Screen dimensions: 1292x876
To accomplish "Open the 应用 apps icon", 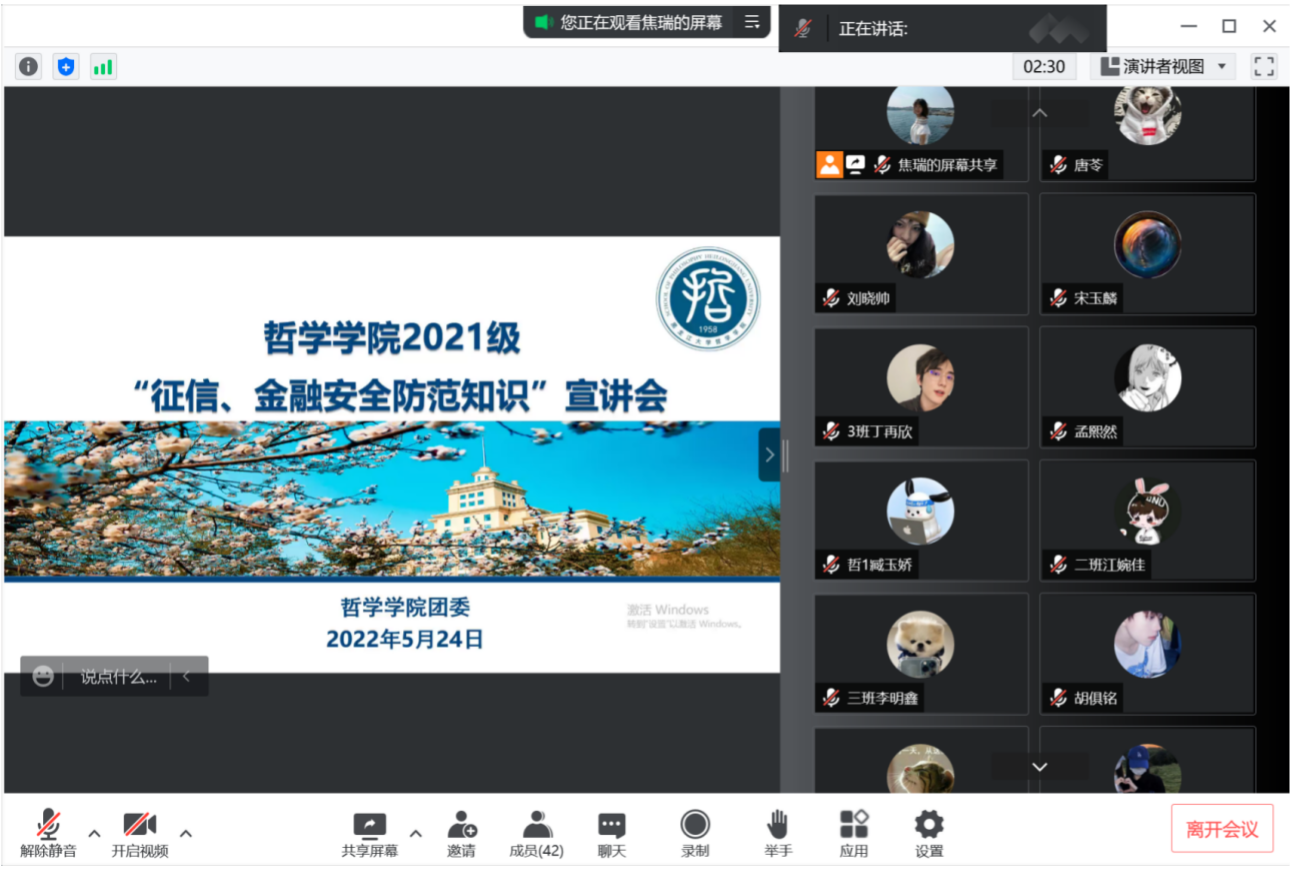I will (853, 834).
